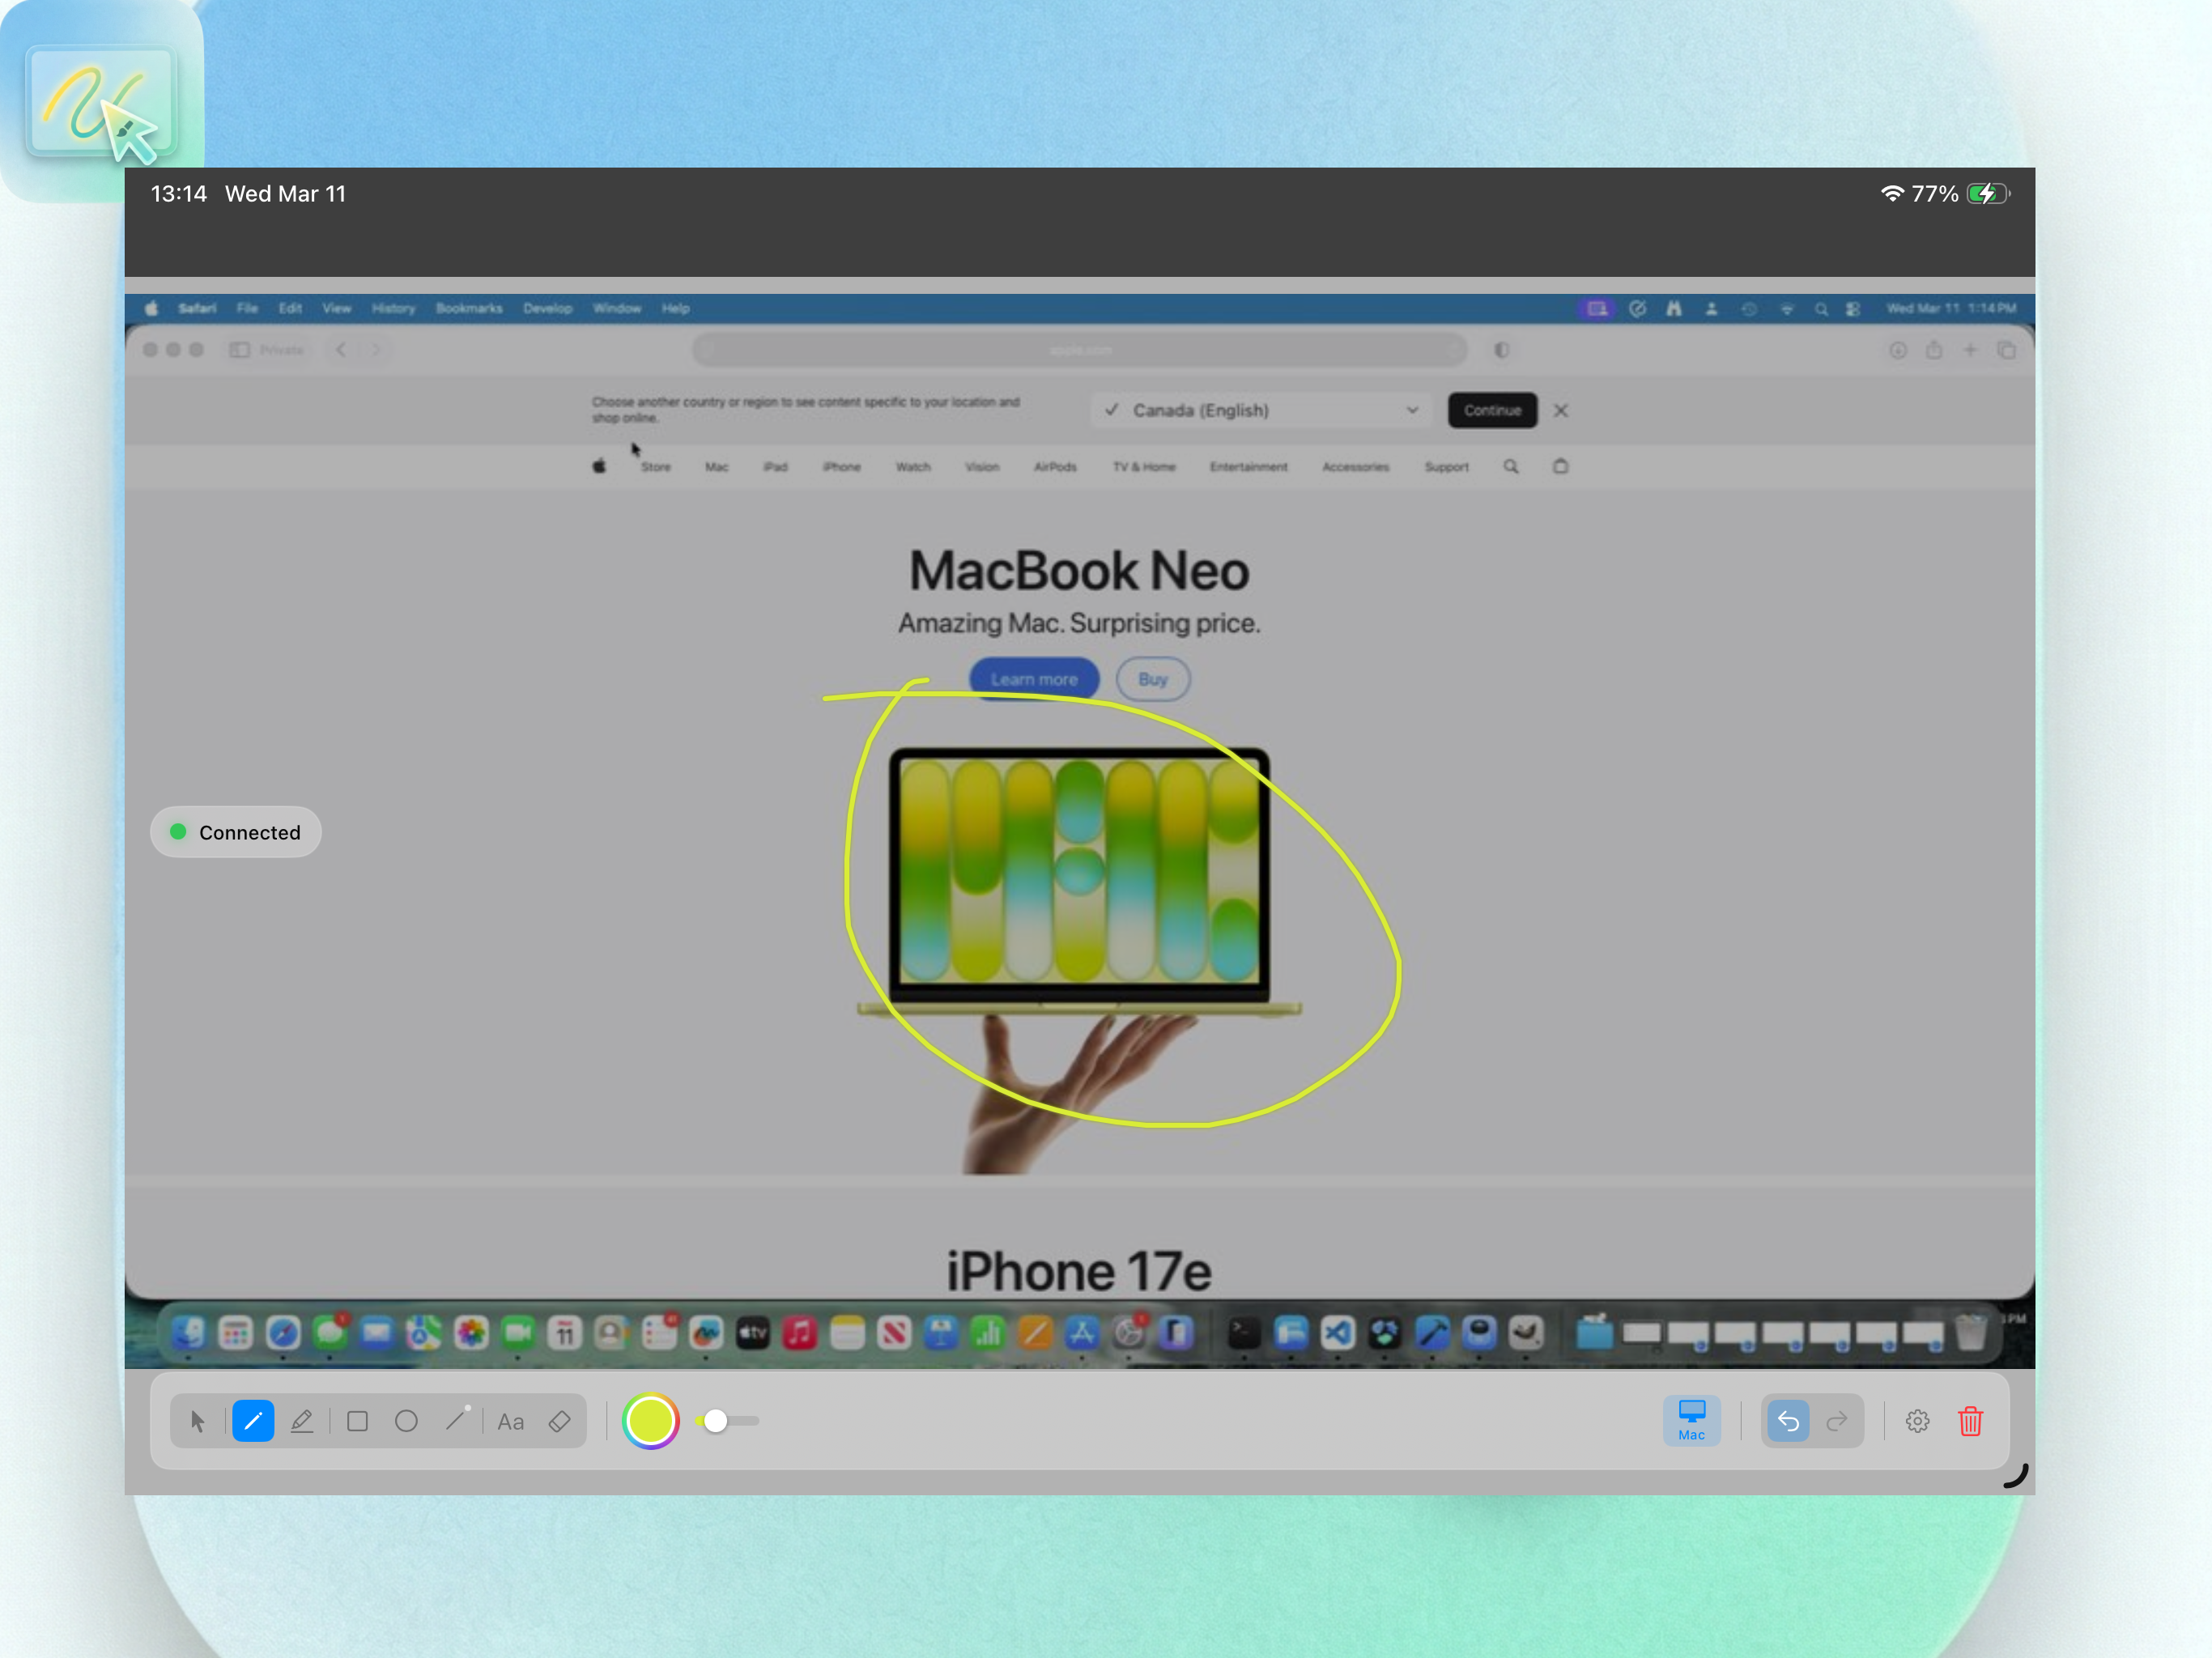This screenshot has height=1658, width=2212.
Task: Clear all annotations with red trash
Action: click(1970, 1421)
